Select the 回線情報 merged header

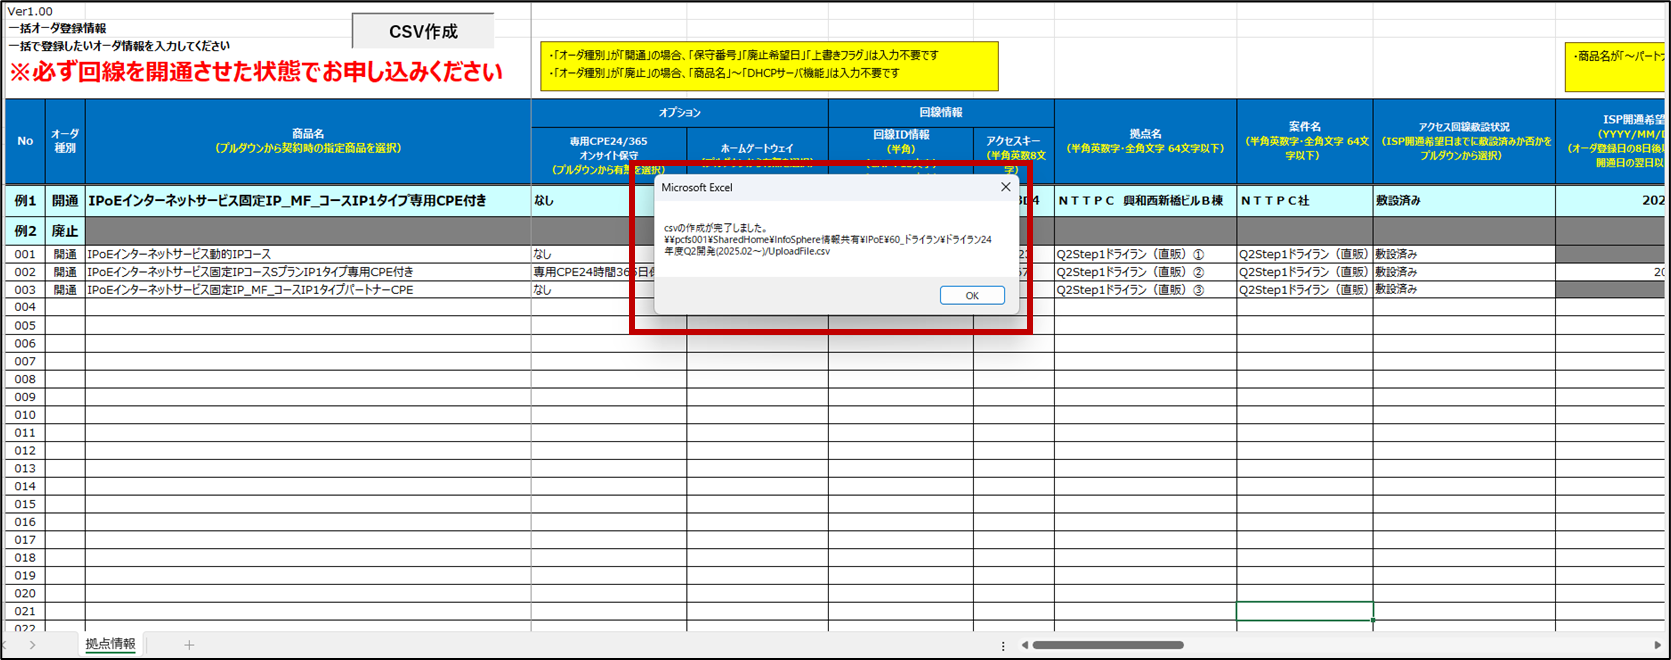click(x=941, y=113)
